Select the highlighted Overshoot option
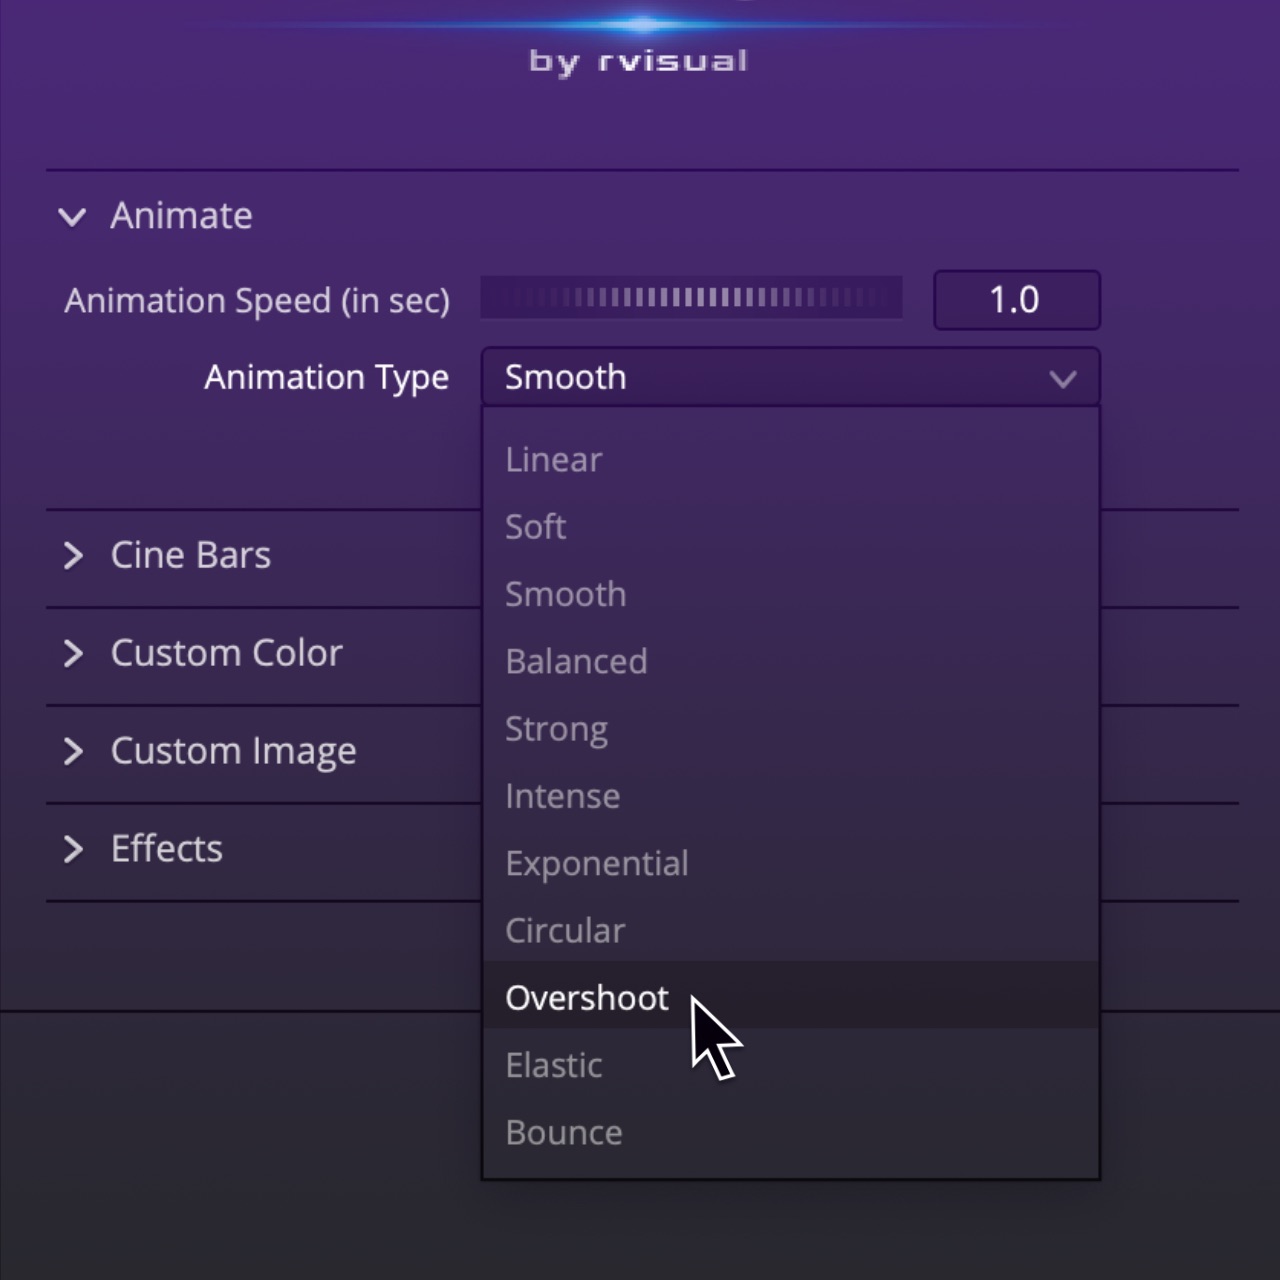 click(587, 998)
